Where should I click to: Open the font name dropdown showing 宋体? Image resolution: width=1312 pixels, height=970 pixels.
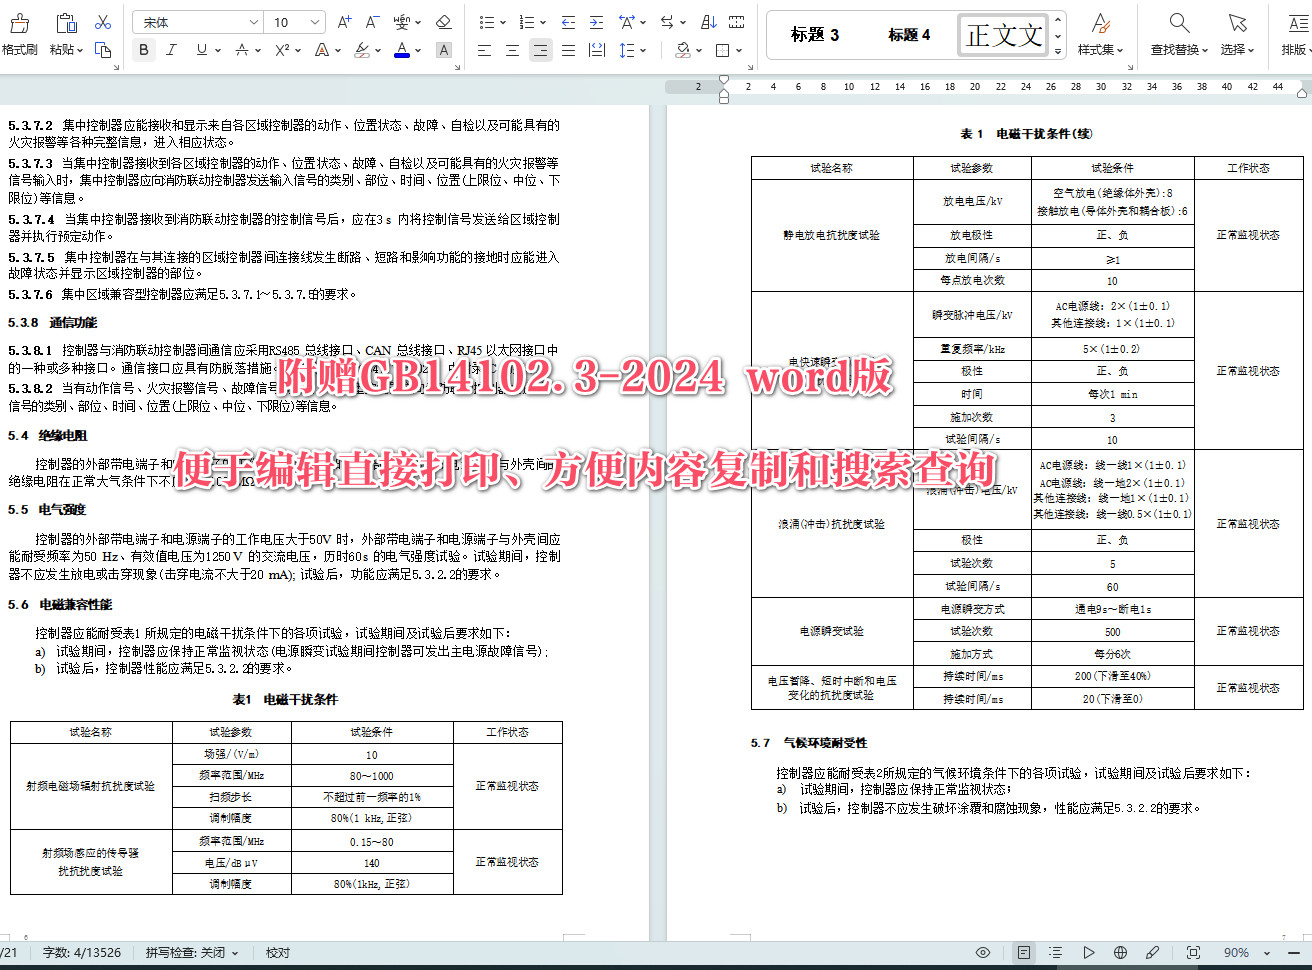pyautogui.click(x=197, y=21)
